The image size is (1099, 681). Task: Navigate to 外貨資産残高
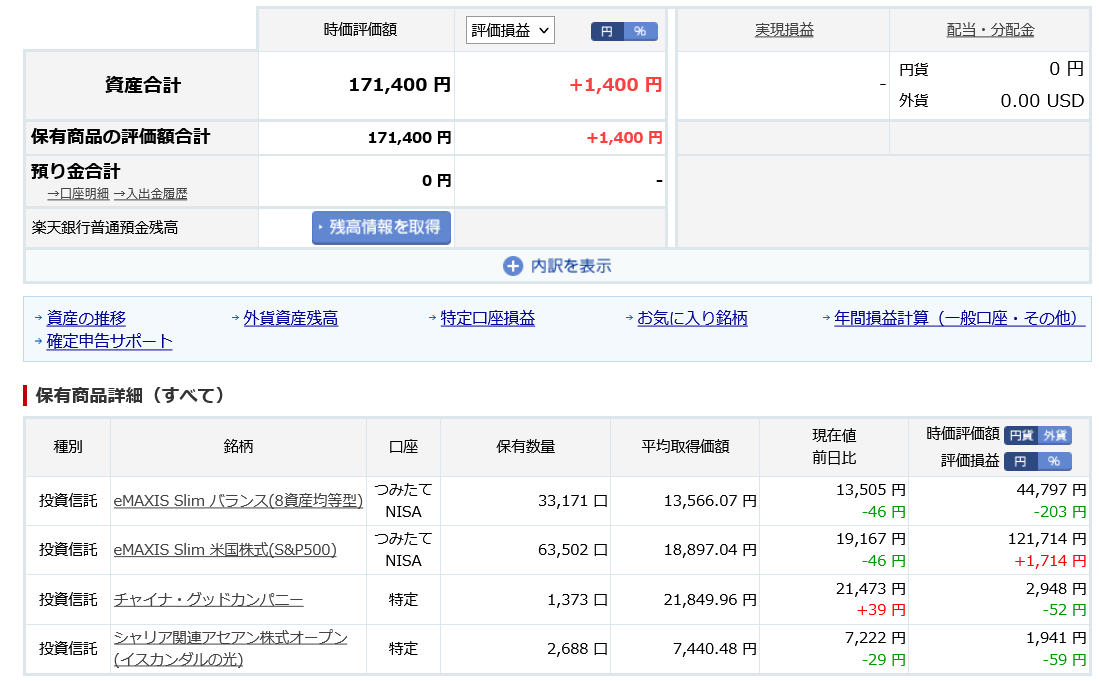[290, 318]
